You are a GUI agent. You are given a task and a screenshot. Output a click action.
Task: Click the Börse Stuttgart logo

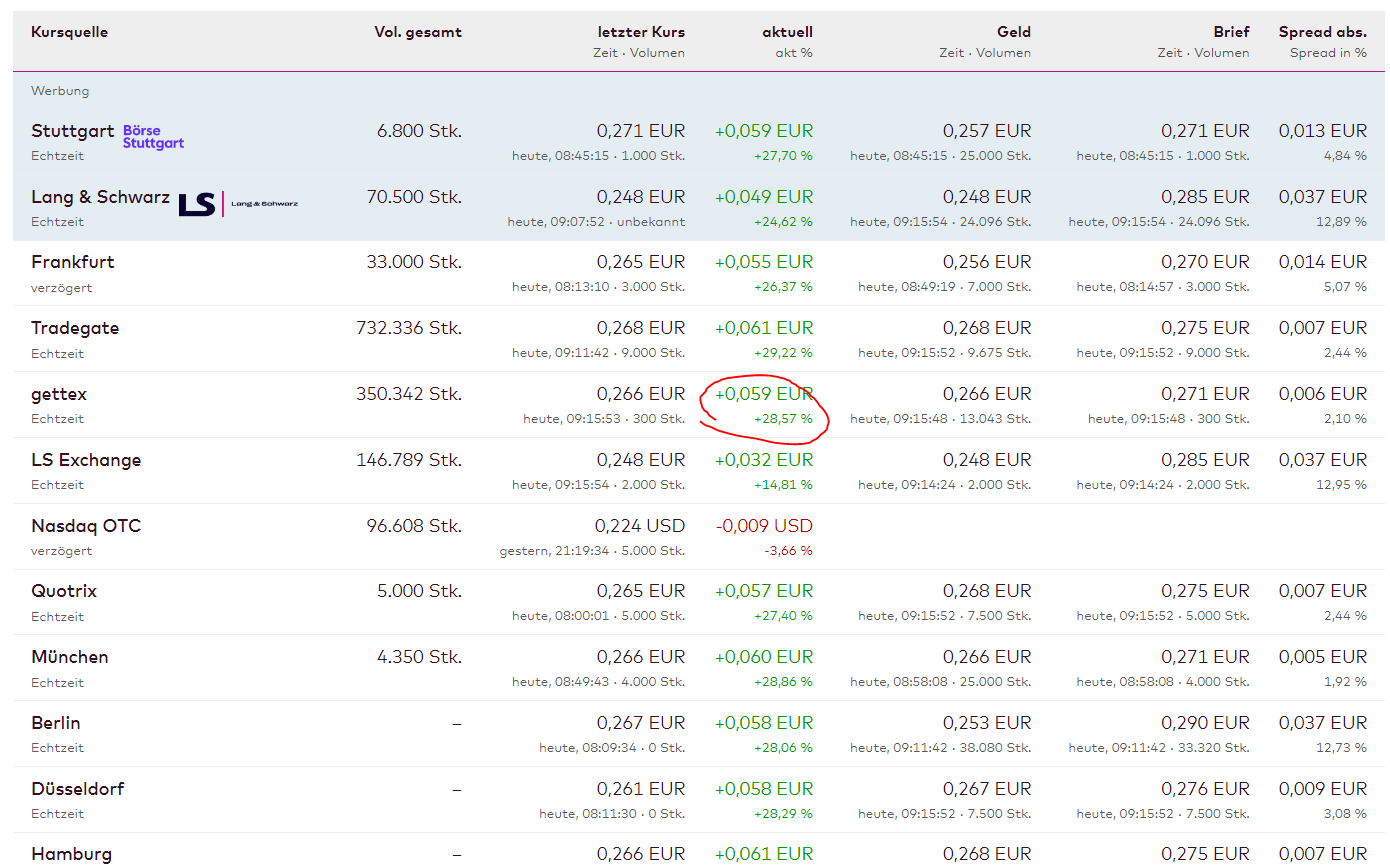pos(153,137)
